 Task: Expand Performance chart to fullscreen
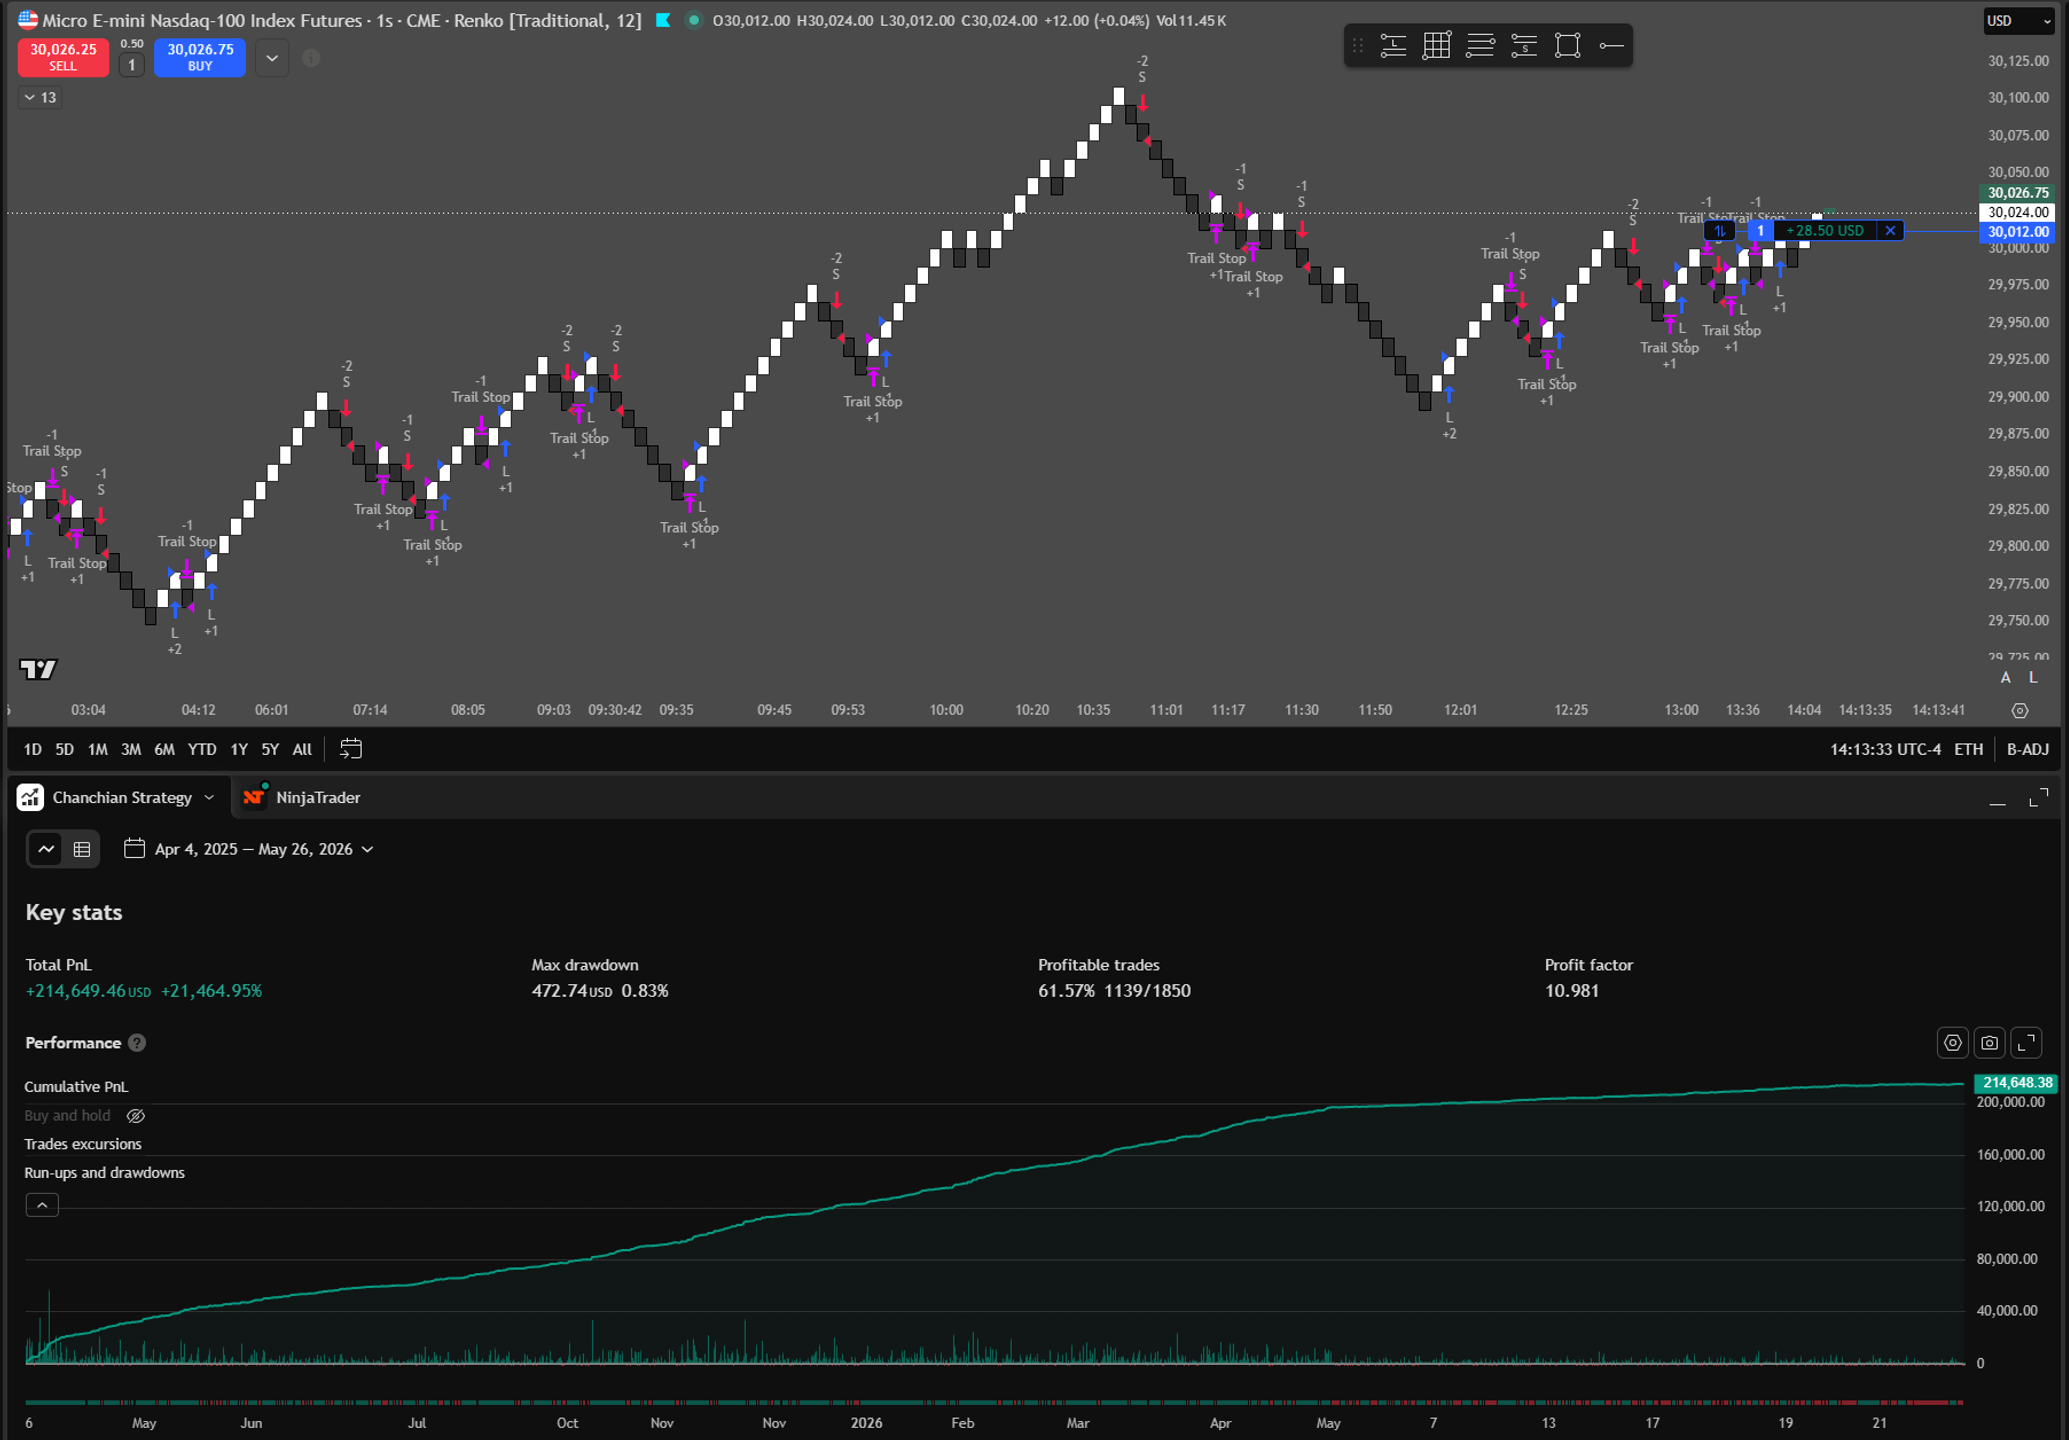[x=2027, y=1043]
